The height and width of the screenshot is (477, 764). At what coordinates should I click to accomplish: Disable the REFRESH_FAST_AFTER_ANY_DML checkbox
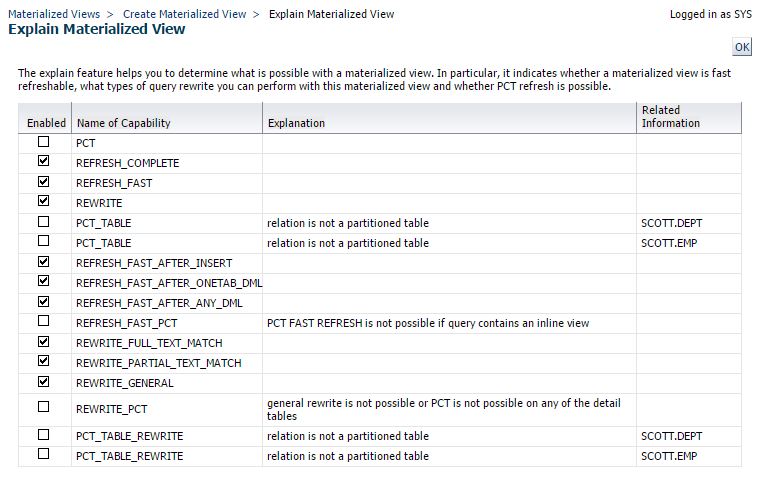point(43,301)
